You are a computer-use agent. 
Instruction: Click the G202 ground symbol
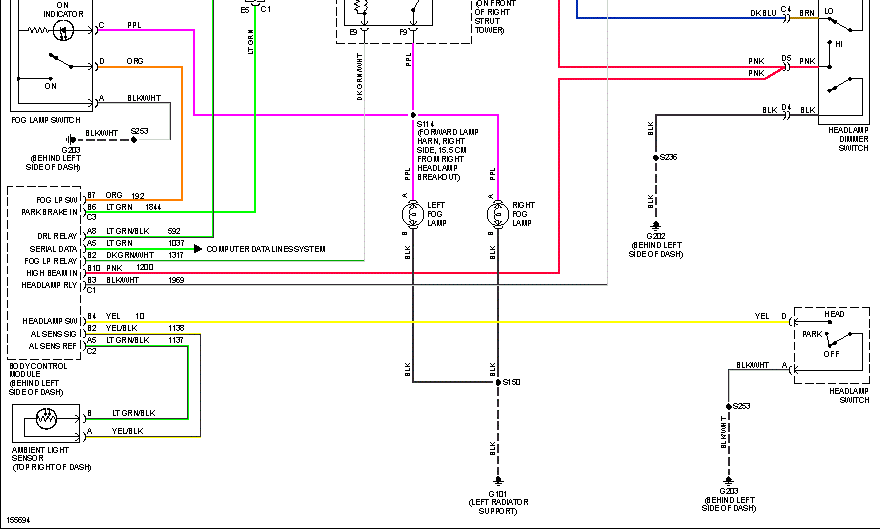point(656,226)
